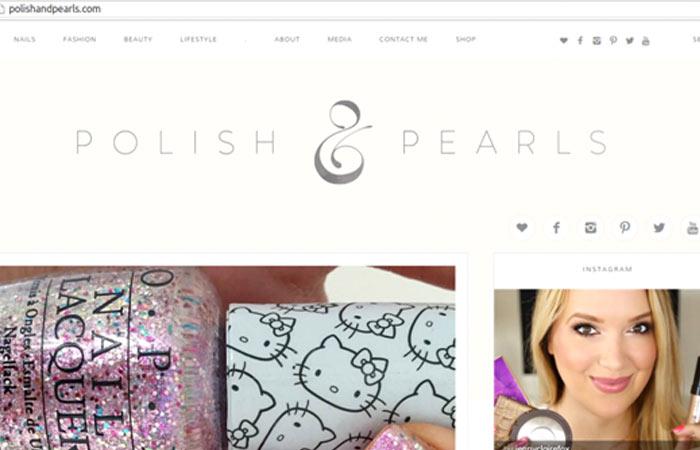This screenshot has height=450, width=700.
Task: Click the large circular Facebook icon below the logo
Action: (x=556, y=228)
